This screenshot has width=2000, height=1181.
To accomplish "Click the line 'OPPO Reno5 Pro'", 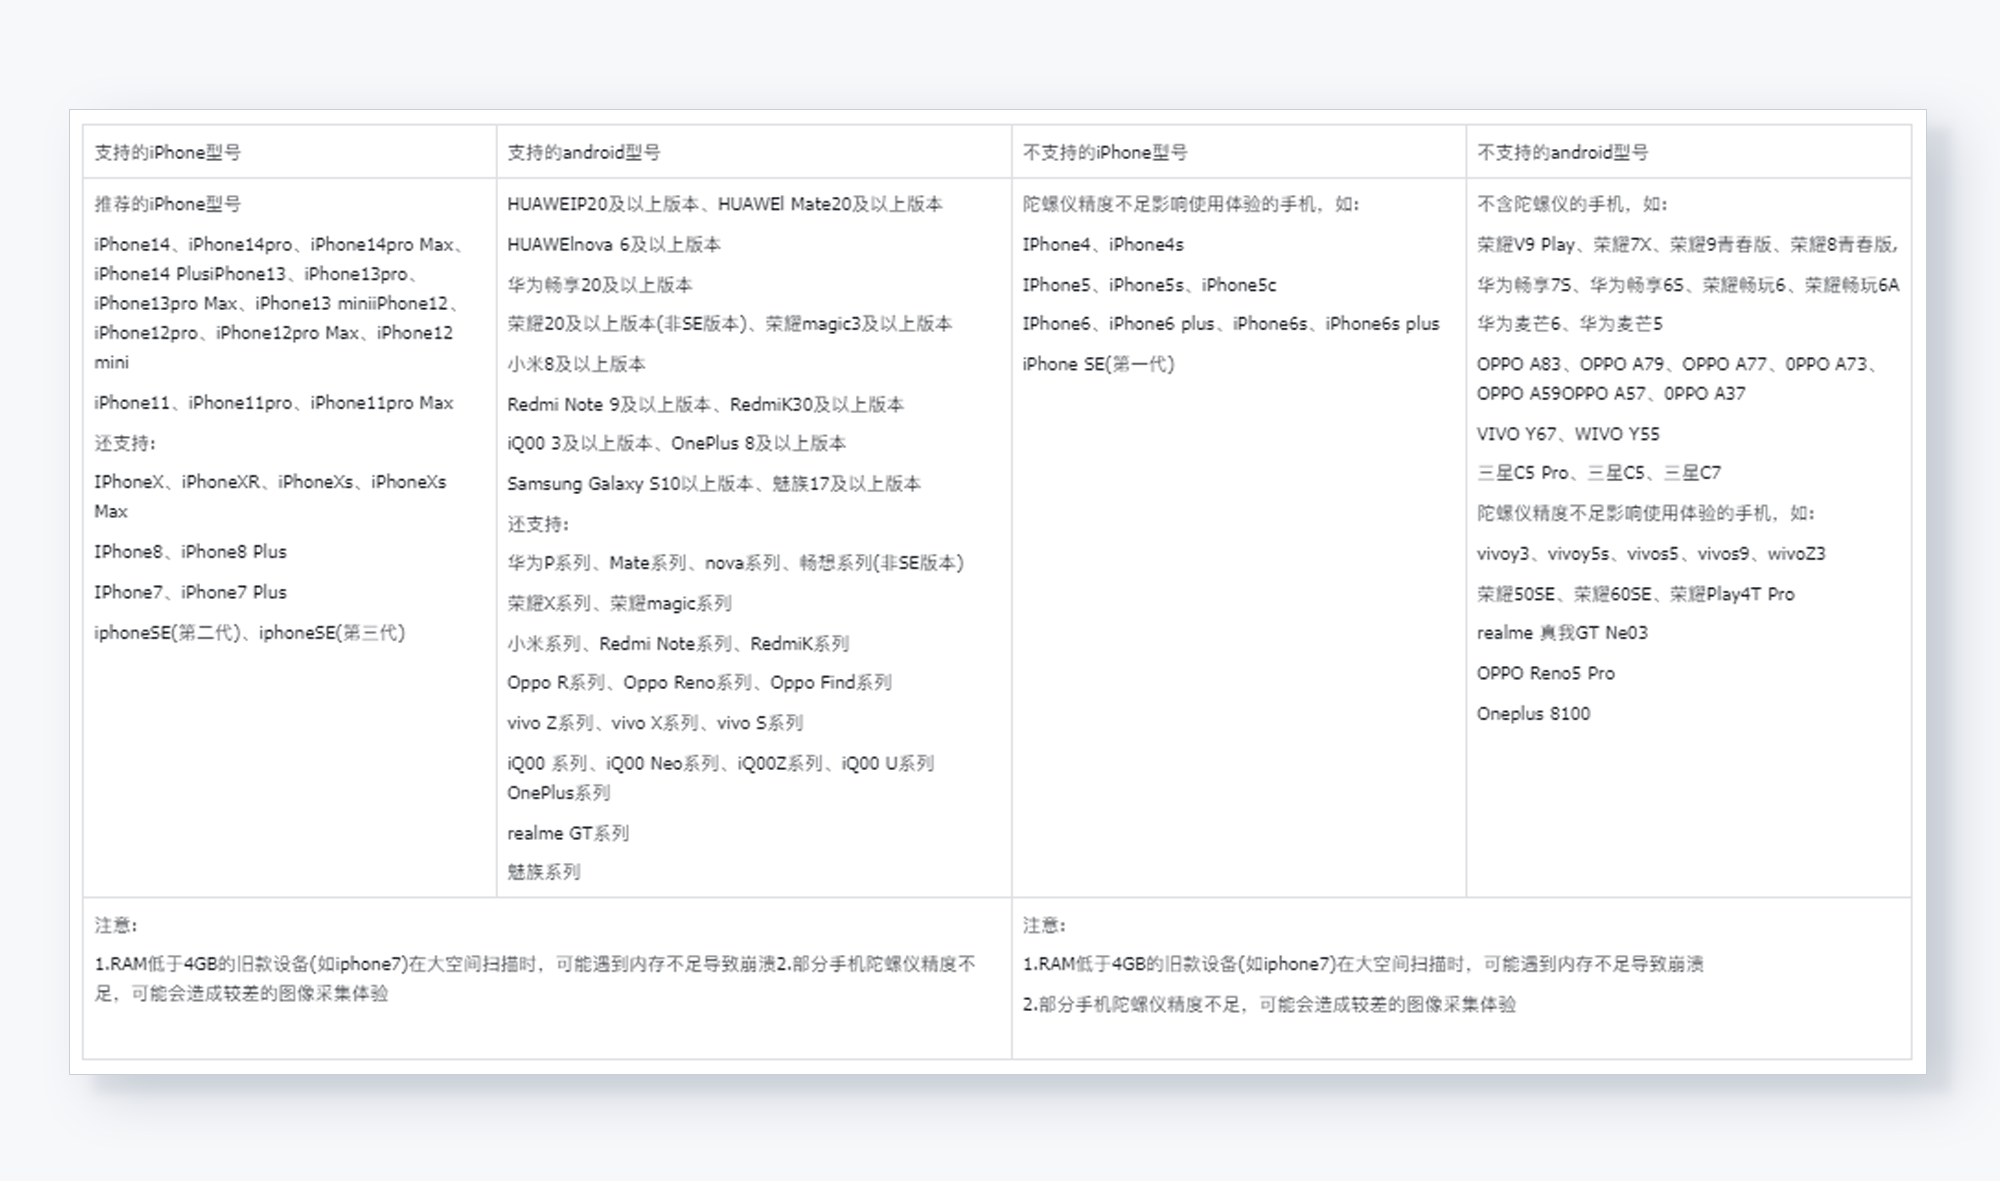I will tap(1546, 673).
